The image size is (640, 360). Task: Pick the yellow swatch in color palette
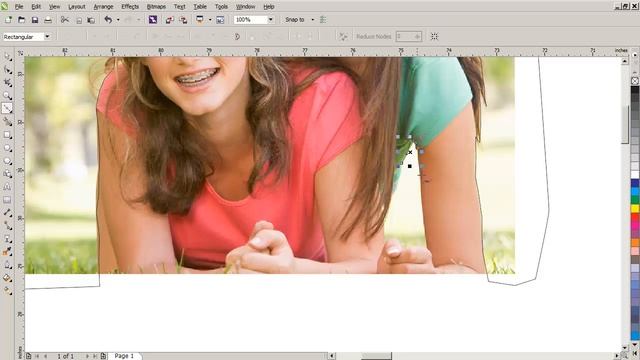635,209
